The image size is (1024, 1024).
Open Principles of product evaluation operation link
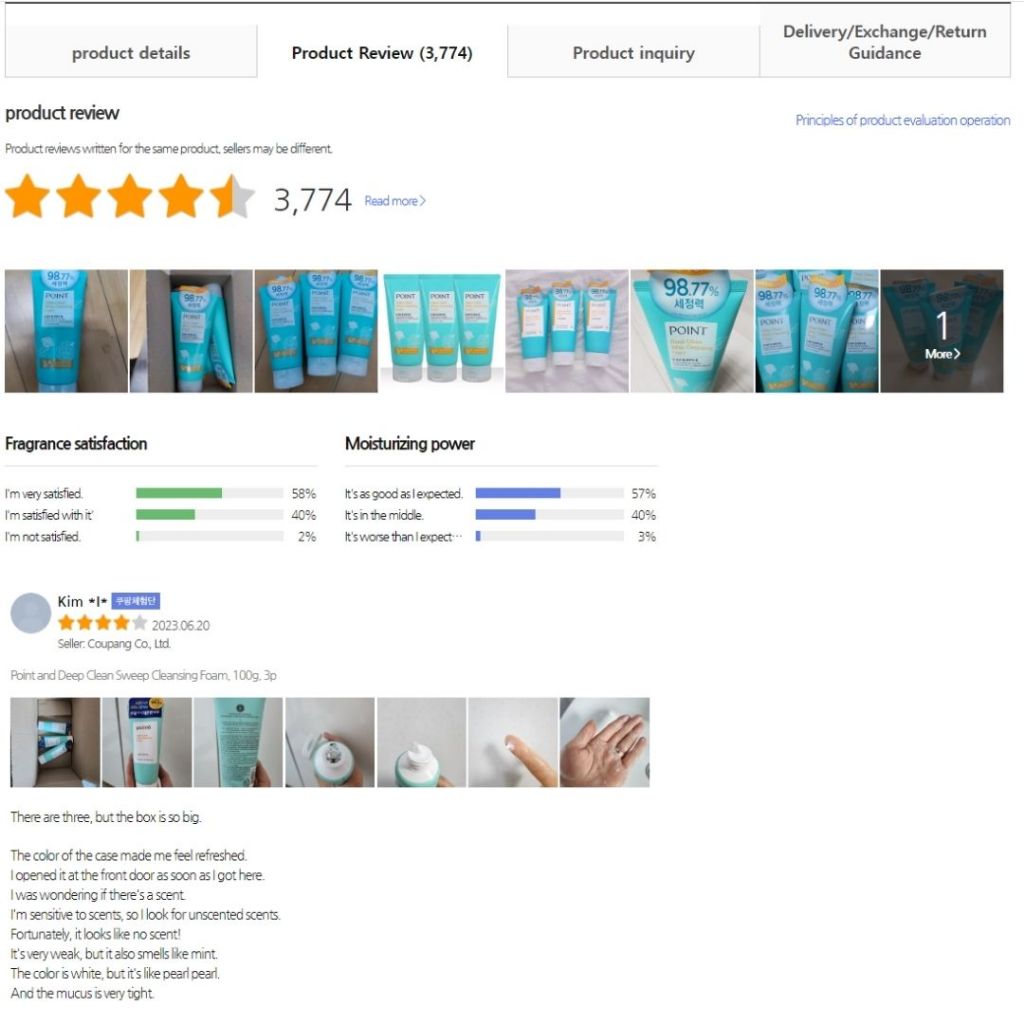click(903, 120)
